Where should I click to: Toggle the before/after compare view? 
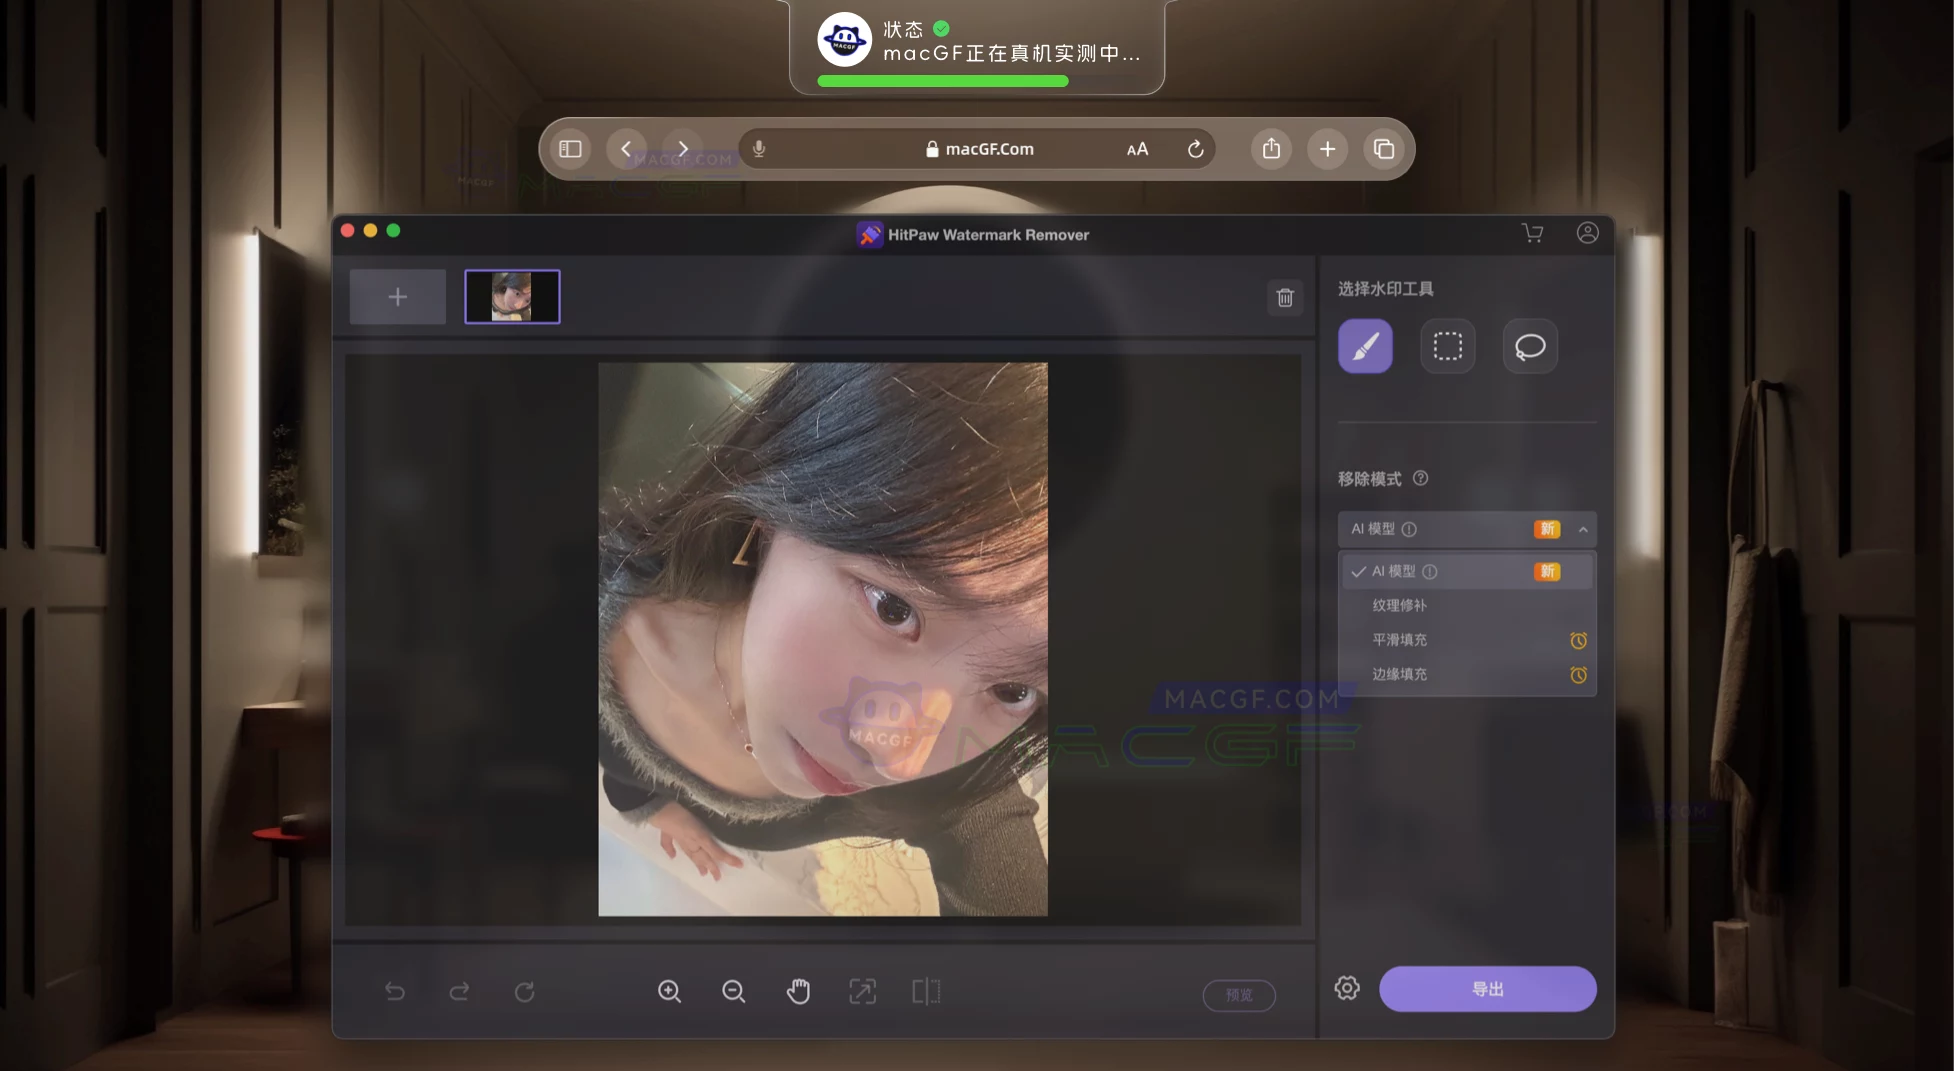[926, 991]
